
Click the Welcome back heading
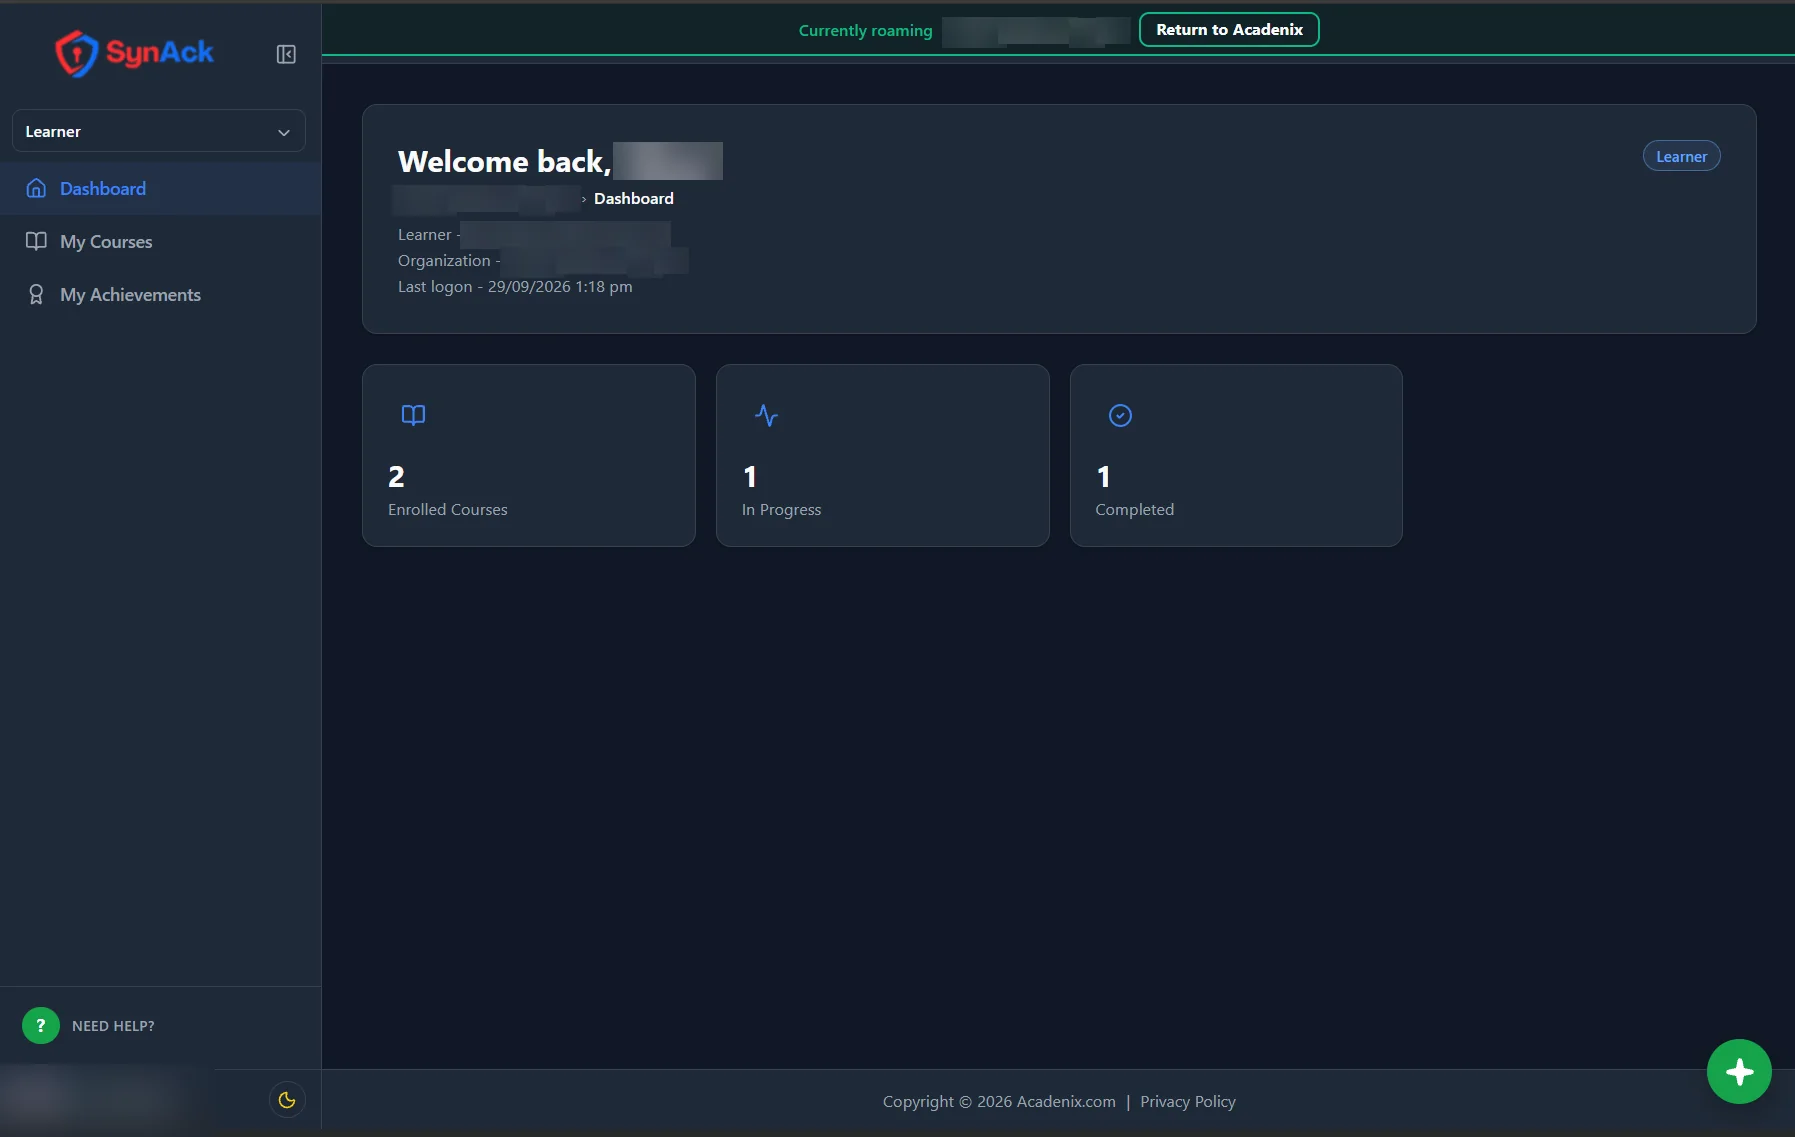504,161
